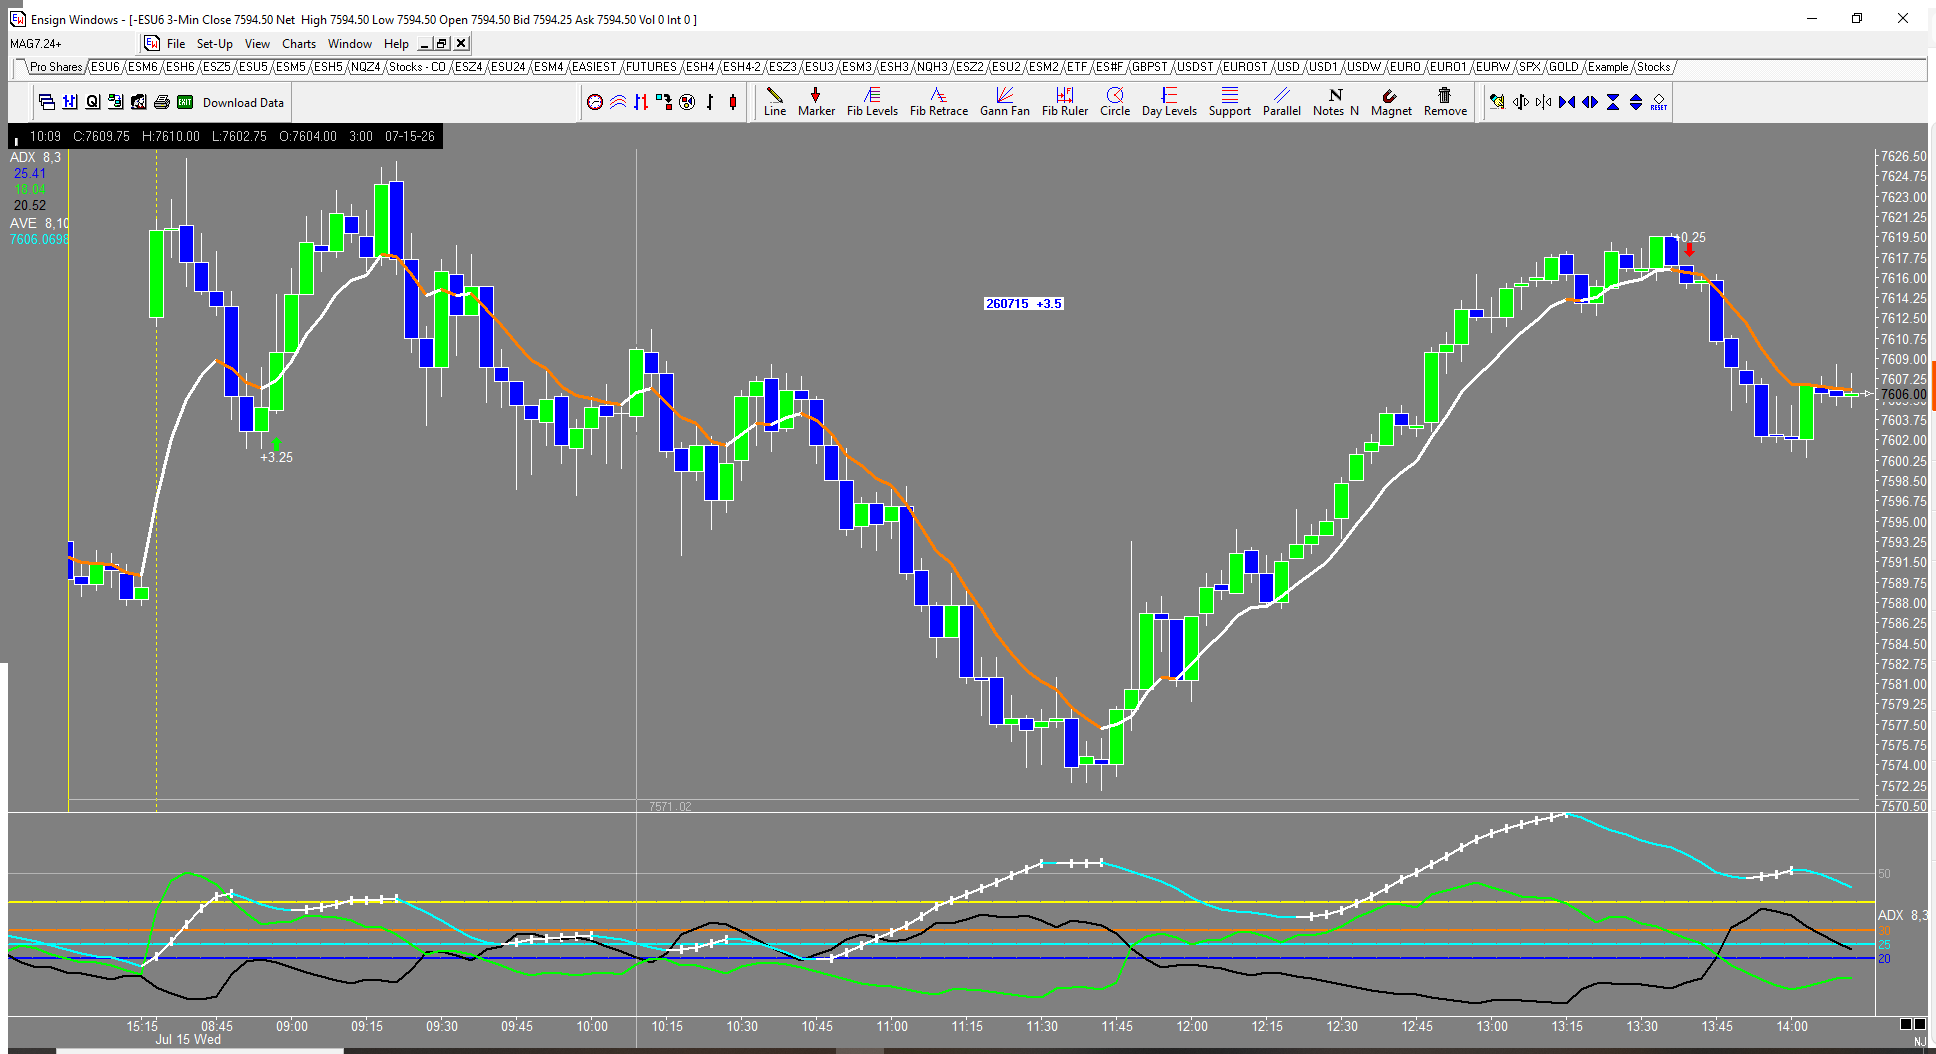Switch to the Stocks - CO tab
Image resolution: width=1936 pixels, height=1054 pixels.
(417, 67)
